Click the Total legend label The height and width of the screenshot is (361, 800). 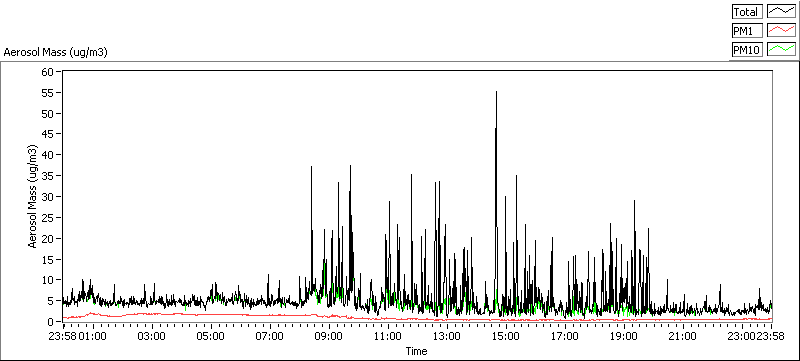[747, 12]
